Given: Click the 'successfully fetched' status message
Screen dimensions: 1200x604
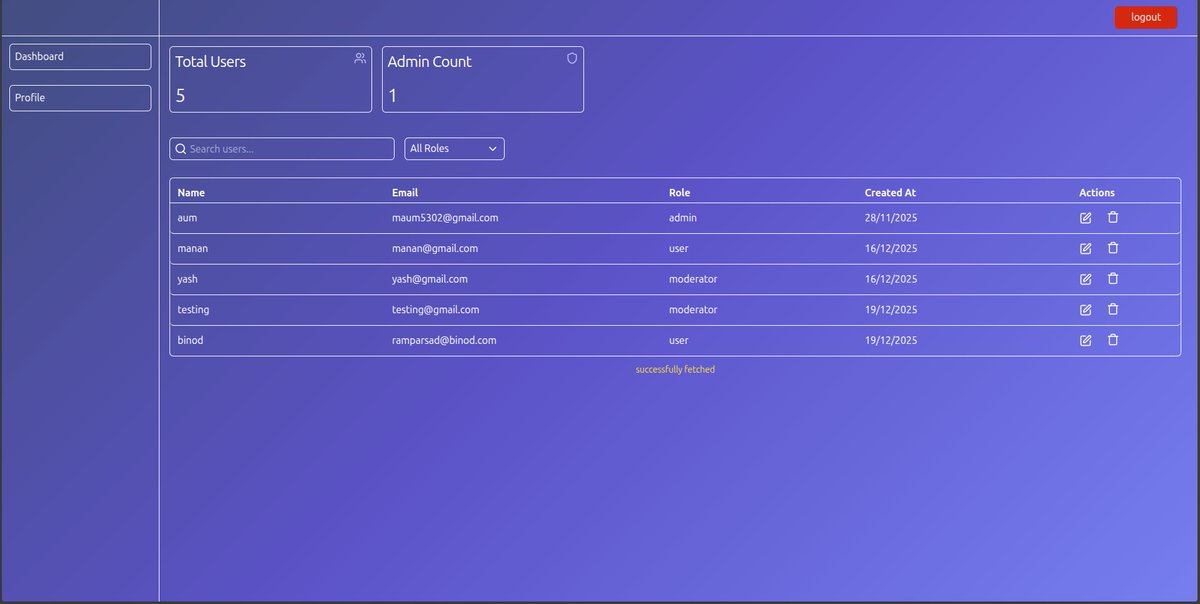Looking at the screenshot, I should coord(675,370).
